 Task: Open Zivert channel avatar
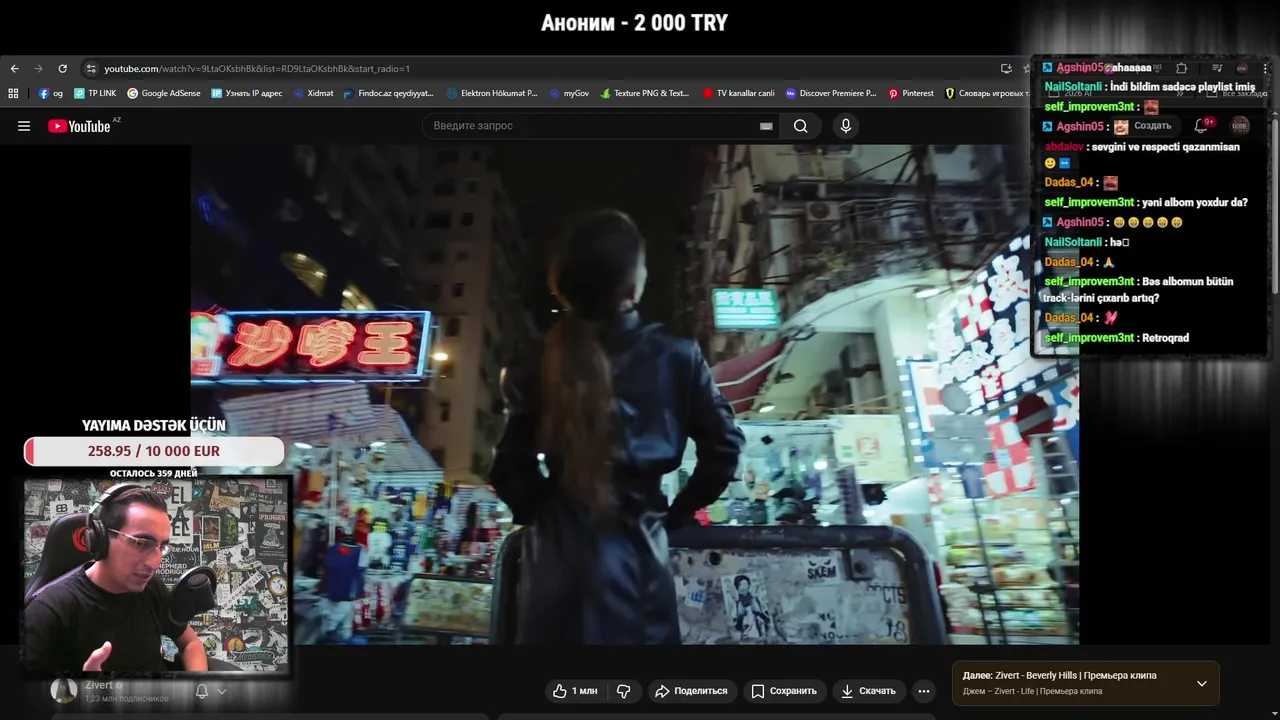tap(64, 690)
